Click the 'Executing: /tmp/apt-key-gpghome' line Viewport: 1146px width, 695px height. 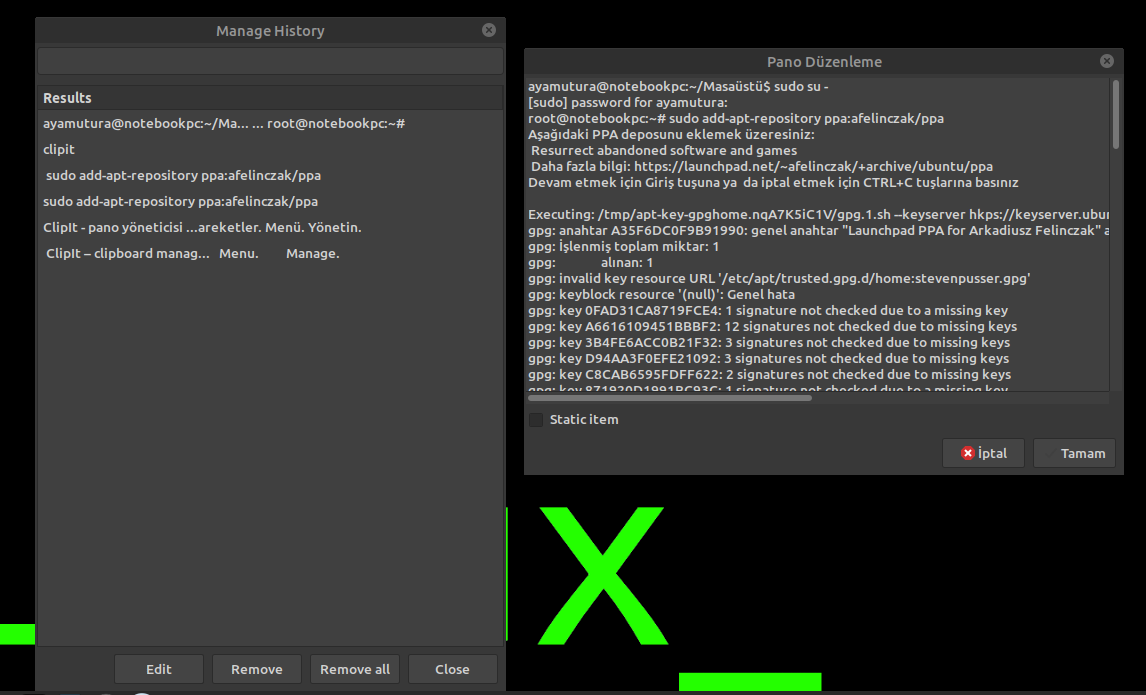pos(819,214)
